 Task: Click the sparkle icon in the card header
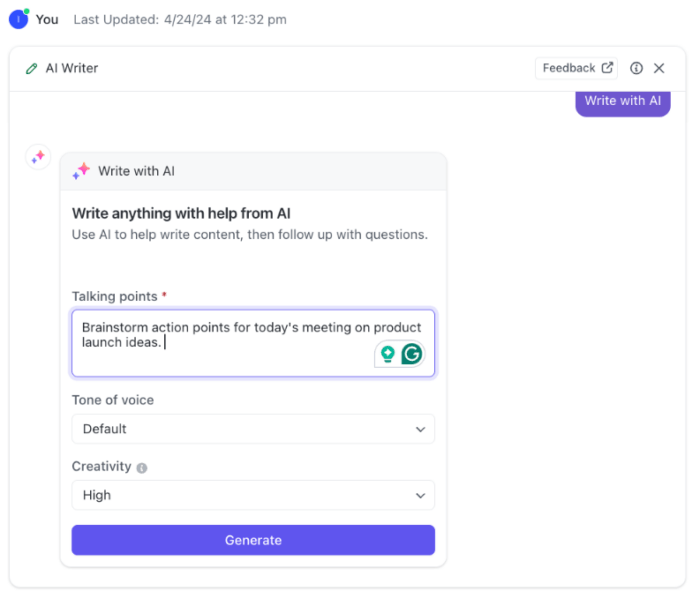(81, 171)
